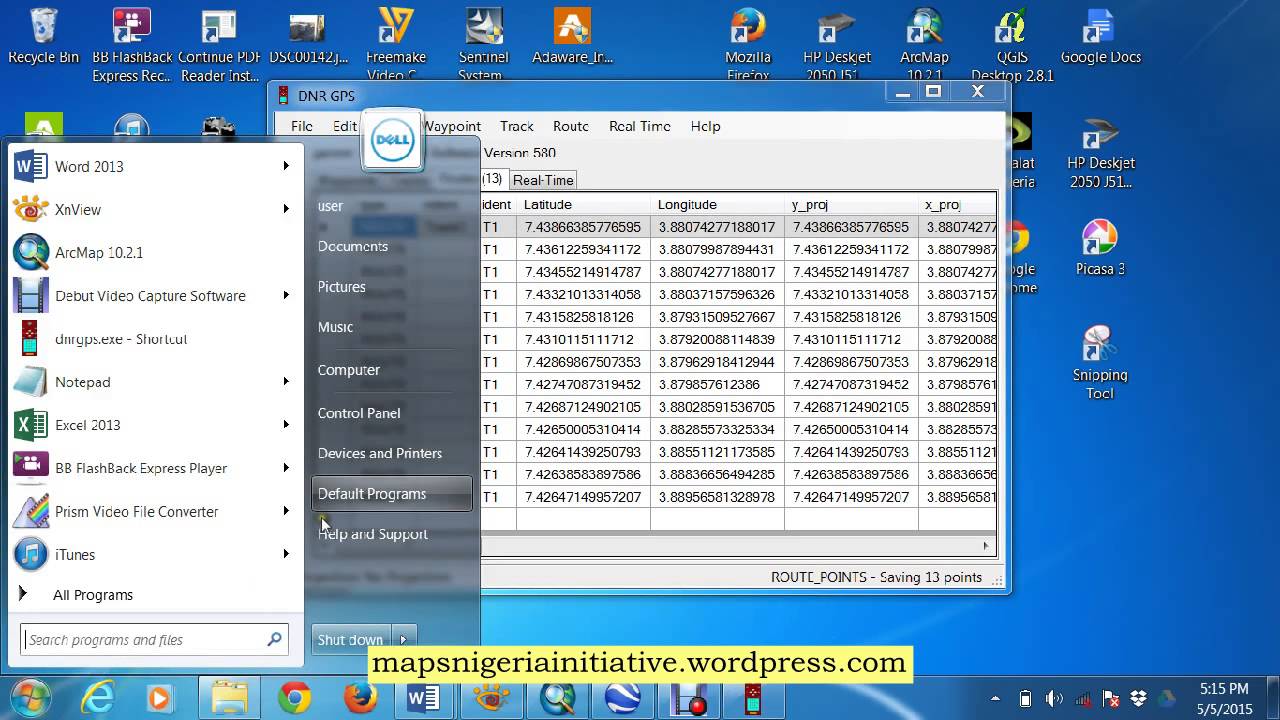The width and height of the screenshot is (1280, 720).
Task: Open Edit menu in DNR GPS
Action: tap(345, 126)
